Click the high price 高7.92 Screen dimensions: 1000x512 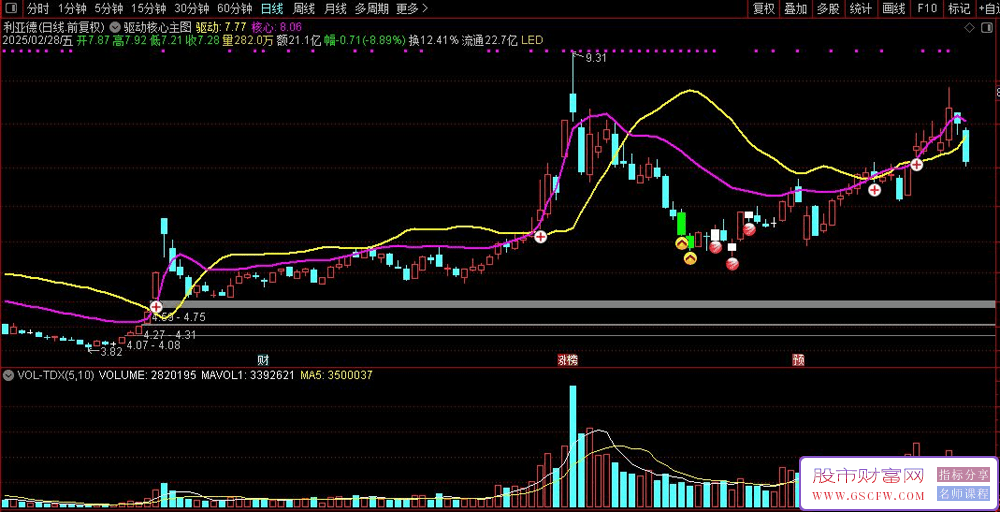130,40
